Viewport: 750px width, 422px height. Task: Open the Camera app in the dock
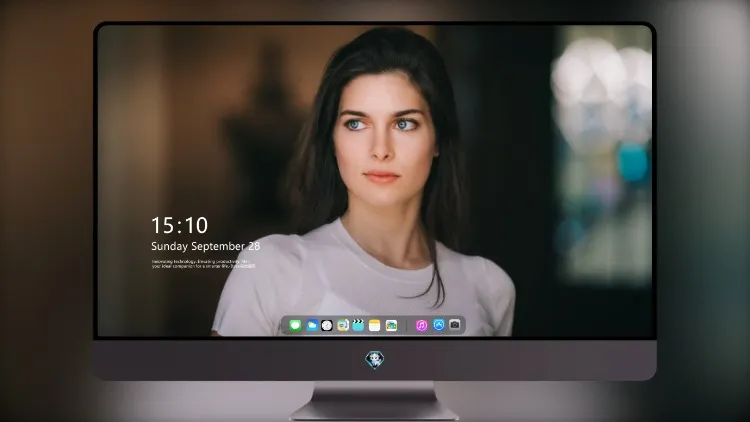(x=454, y=325)
